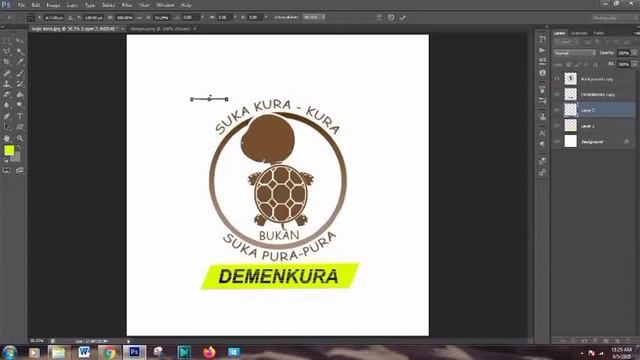Viewport: 640px width, 360px height.
Task: Select the Crop tool
Action: (7, 62)
